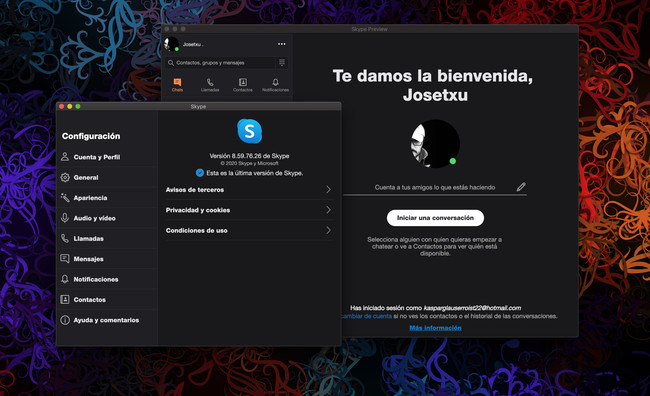Click the Versión 8.59.76.26 de Skype text
650x396 pixels.
click(249, 156)
